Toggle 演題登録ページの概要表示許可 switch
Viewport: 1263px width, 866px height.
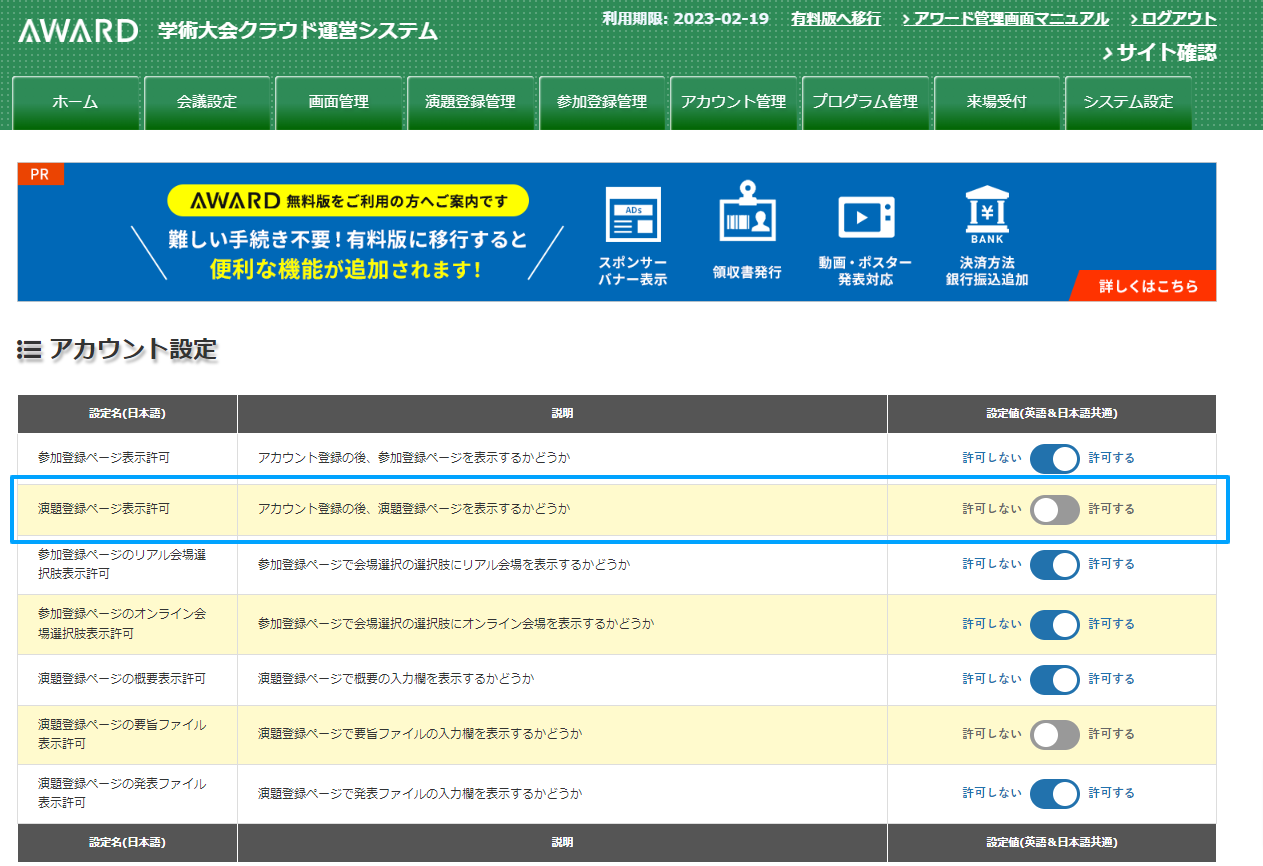(1055, 679)
